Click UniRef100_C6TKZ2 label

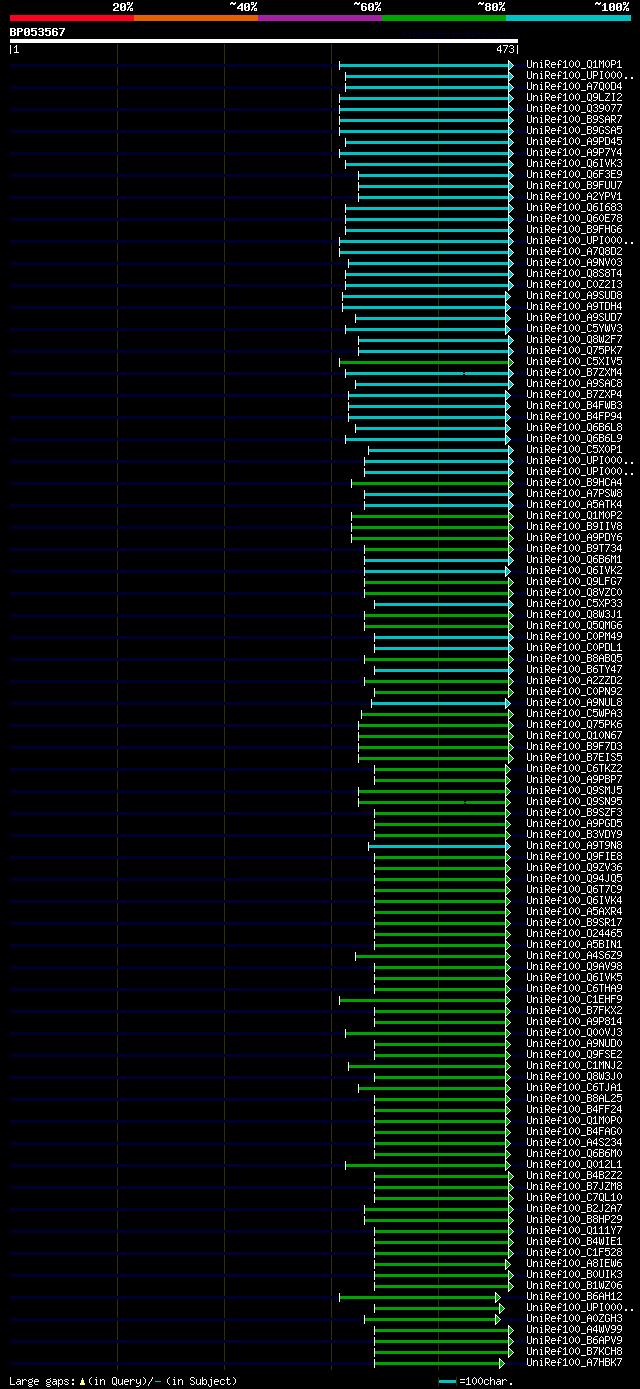point(574,769)
